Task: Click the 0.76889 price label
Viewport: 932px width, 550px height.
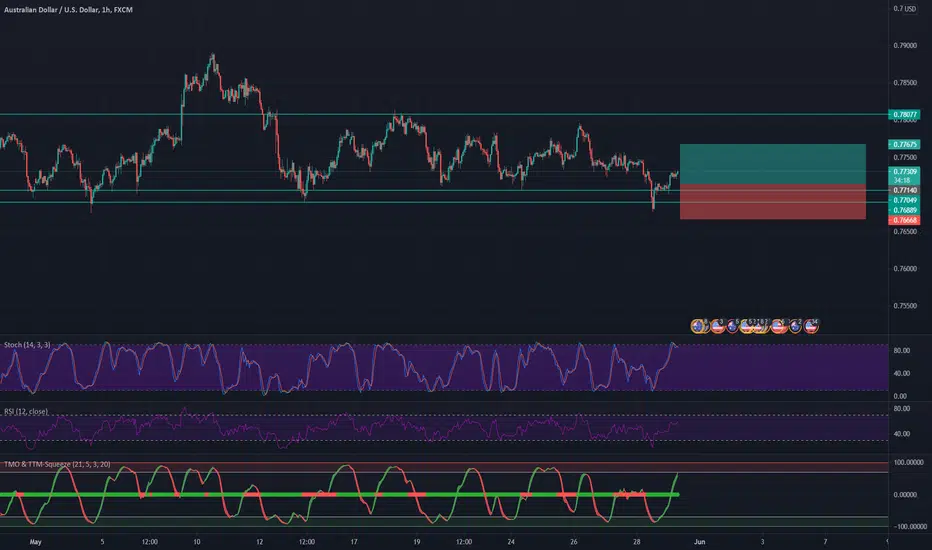Action: click(904, 210)
